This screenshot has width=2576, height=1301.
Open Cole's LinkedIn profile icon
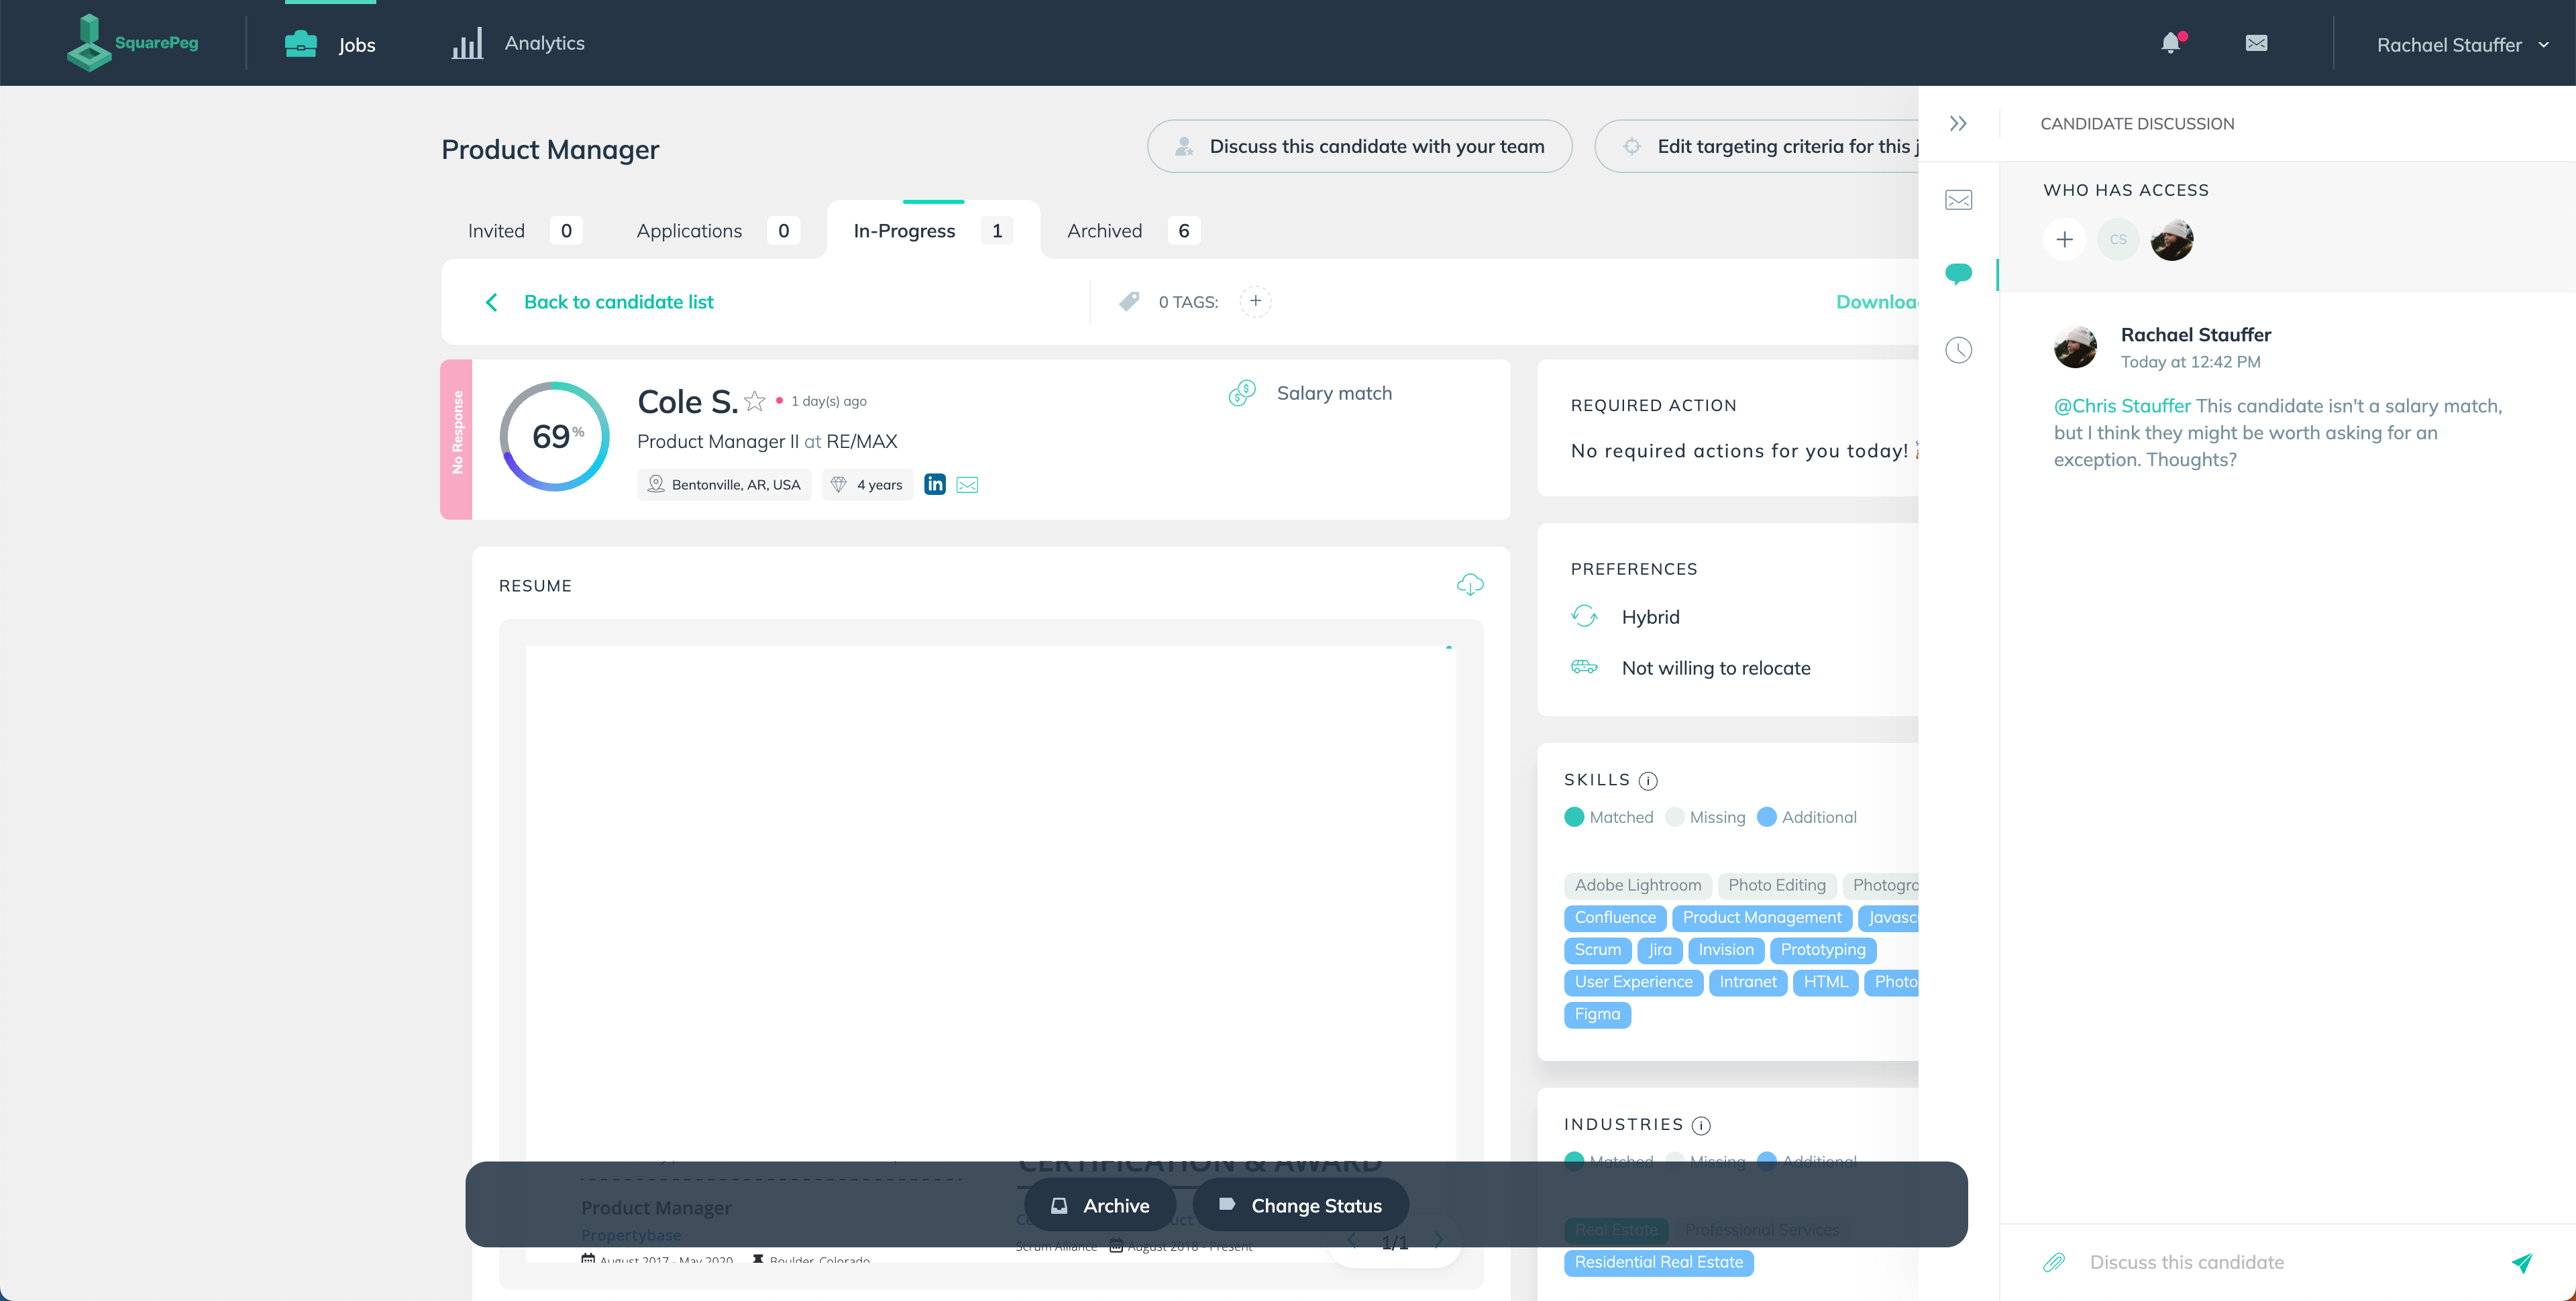click(935, 484)
